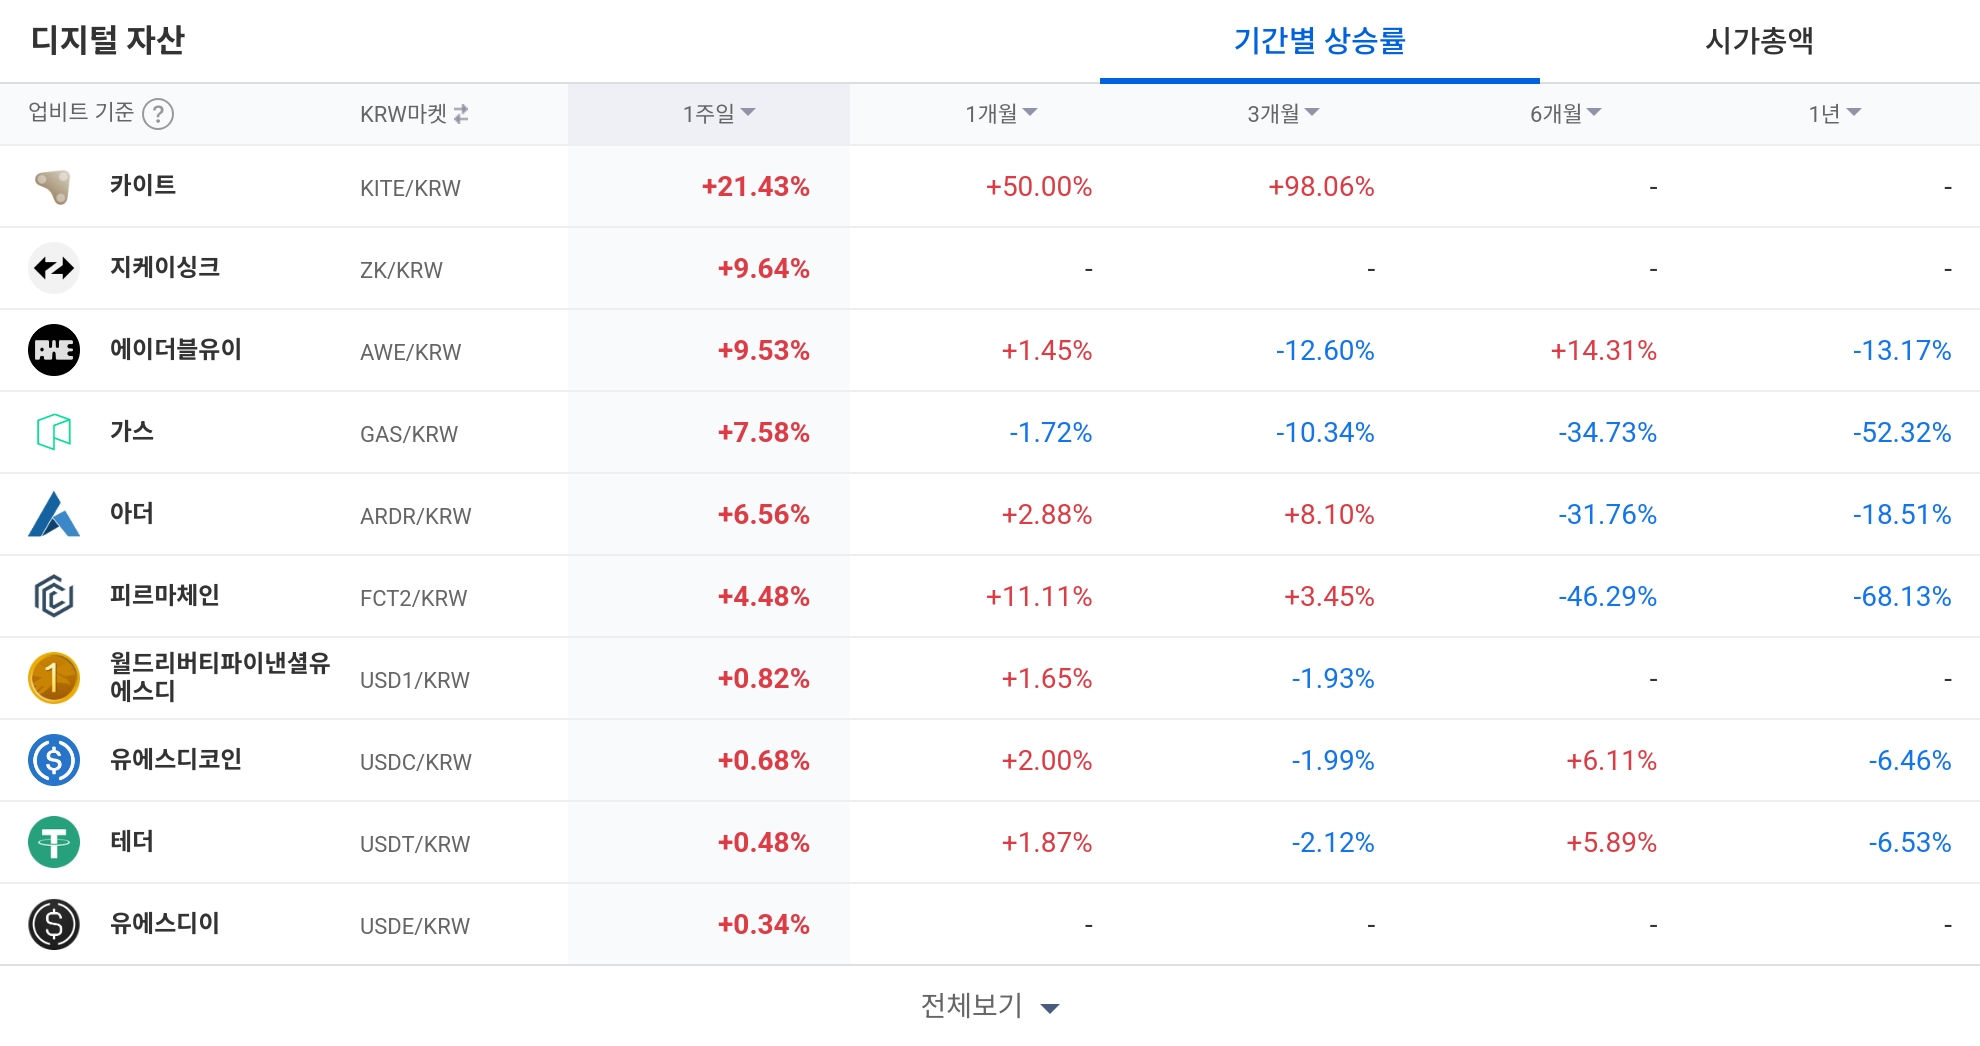Click the 유에스디이 USDE coin icon
Image resolution: width=1980 pixels, height=1046 pixels.
coord(55,924)
